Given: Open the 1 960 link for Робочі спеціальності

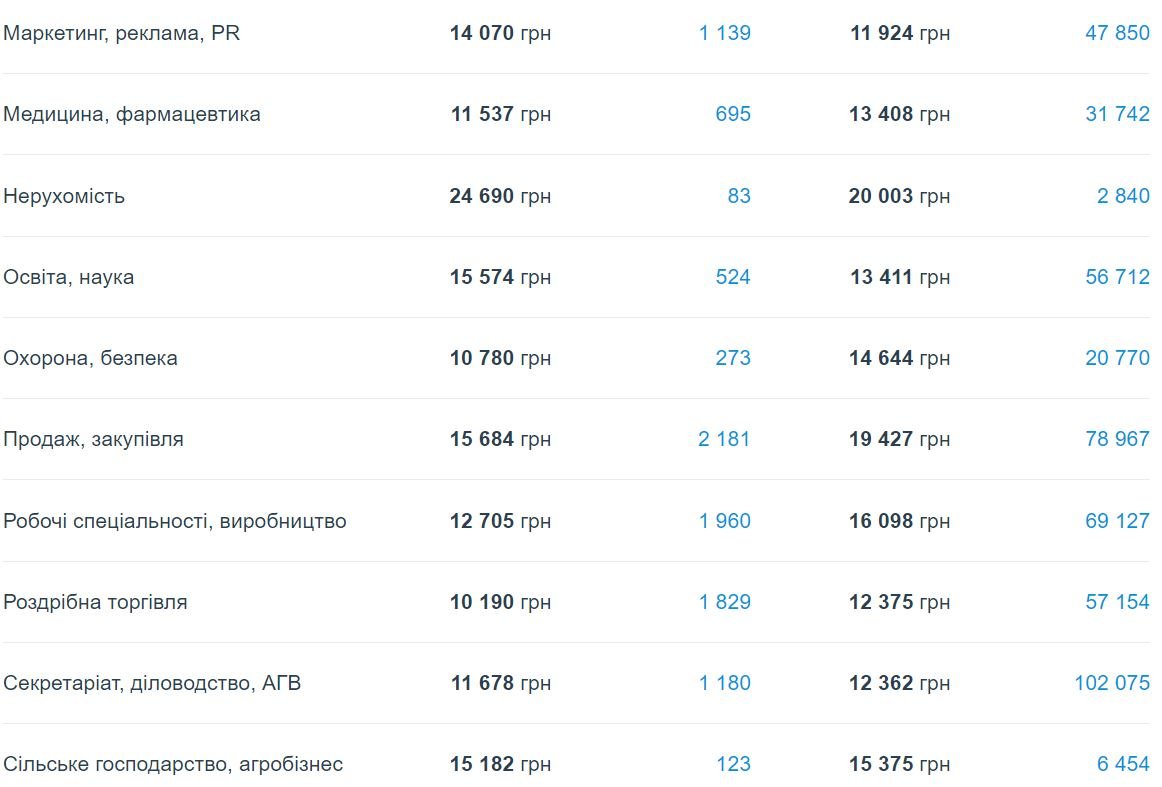Looking at the screenshot, I should coord(724,521).
